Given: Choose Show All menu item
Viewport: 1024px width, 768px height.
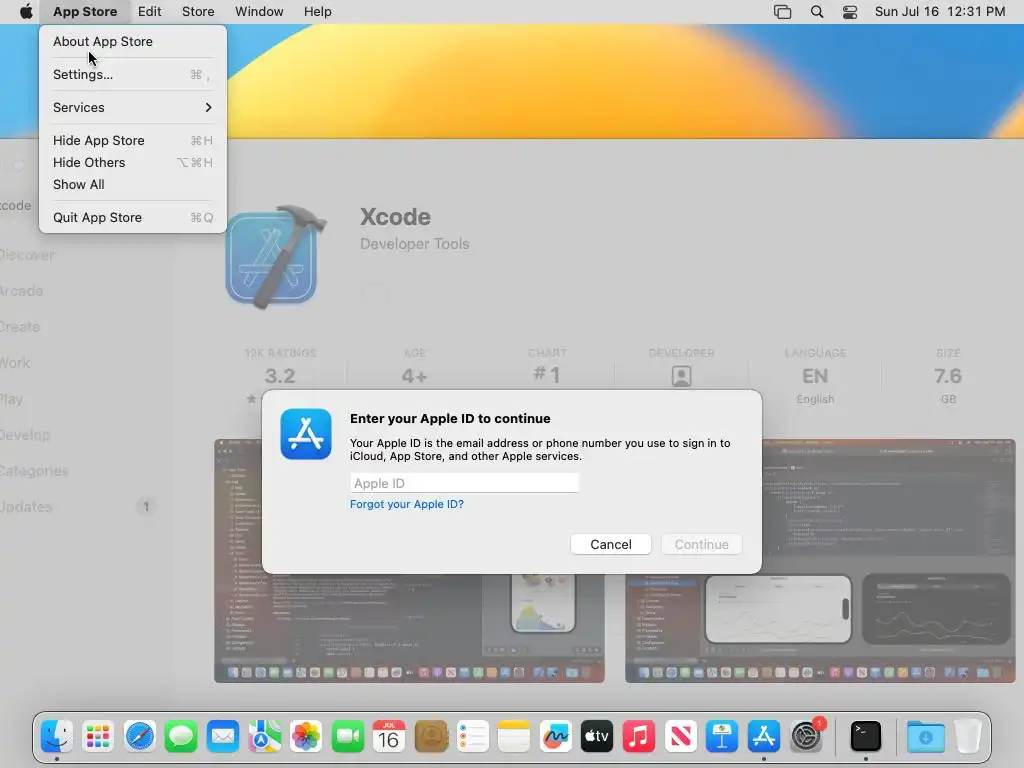Looking at the screenshot, I should [133, 185].
